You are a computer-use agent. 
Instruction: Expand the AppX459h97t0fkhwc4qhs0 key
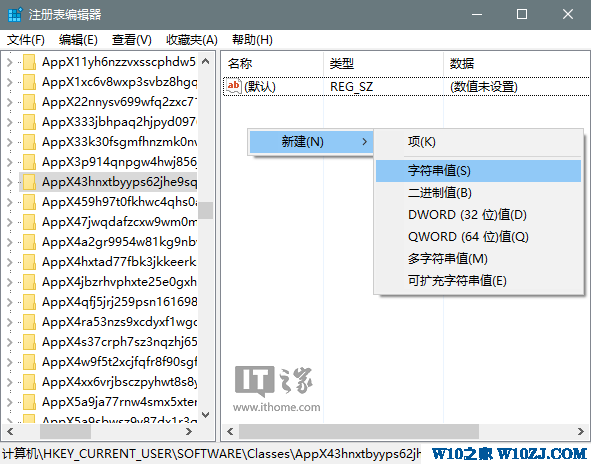(10, 202)
